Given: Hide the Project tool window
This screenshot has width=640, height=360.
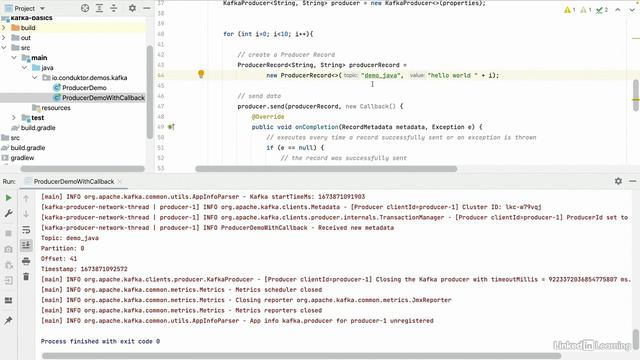Looking at the screenshot, I should click(147, 8).
